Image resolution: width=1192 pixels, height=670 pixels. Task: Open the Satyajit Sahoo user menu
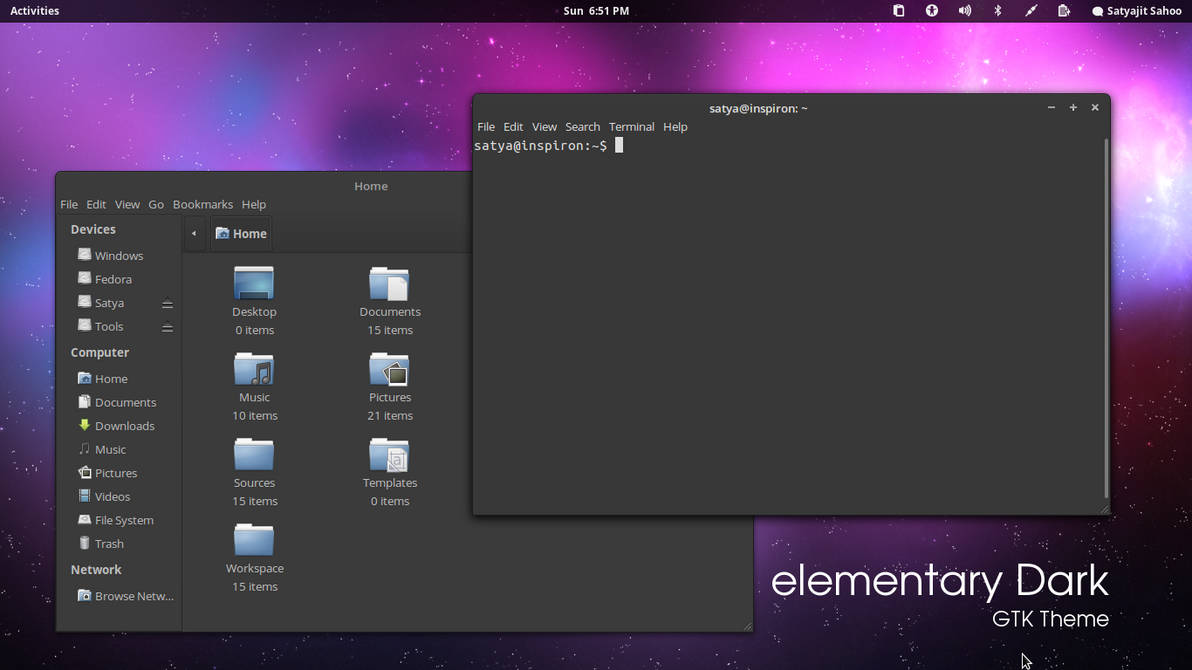pyautogui.click(x=1137, y=11)
